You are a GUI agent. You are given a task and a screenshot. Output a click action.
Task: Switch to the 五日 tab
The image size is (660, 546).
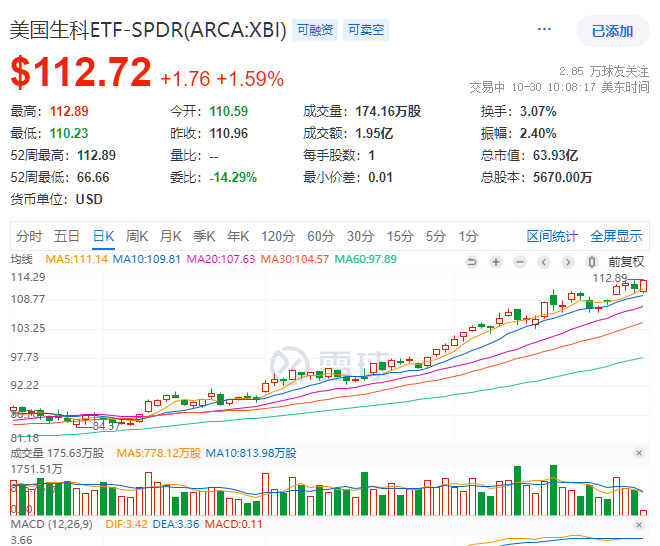coord(67,236)
